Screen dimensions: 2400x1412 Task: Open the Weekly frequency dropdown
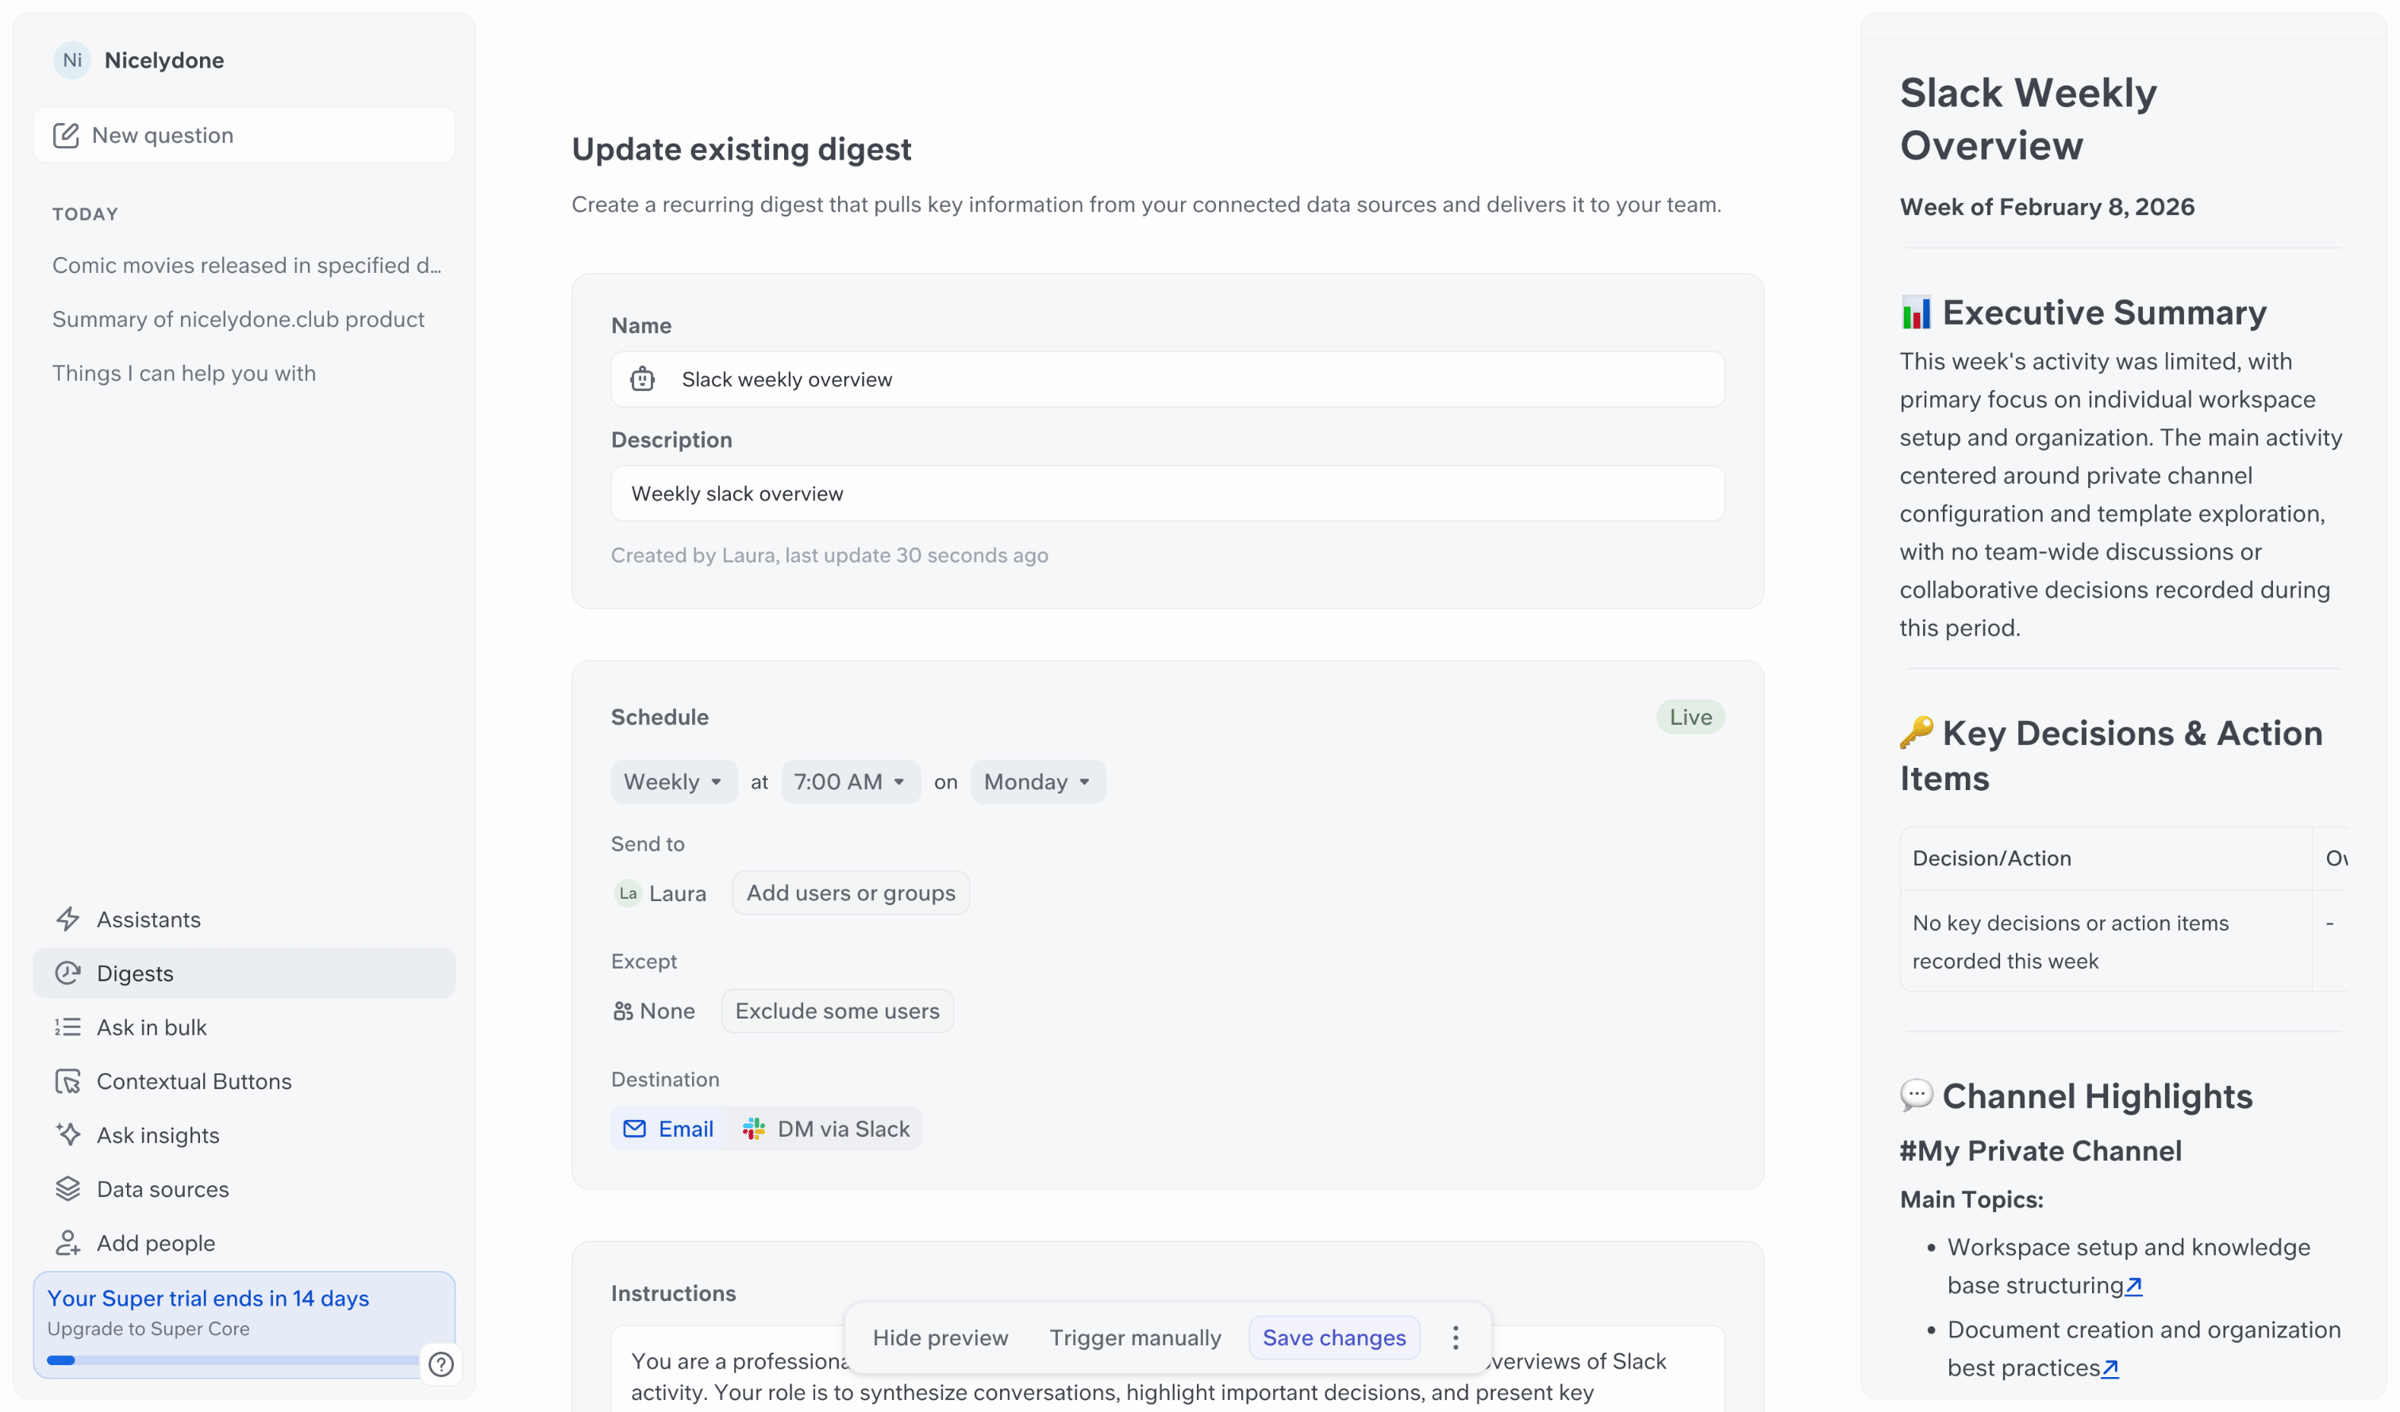pyautogui.click(x=674, y=782)
